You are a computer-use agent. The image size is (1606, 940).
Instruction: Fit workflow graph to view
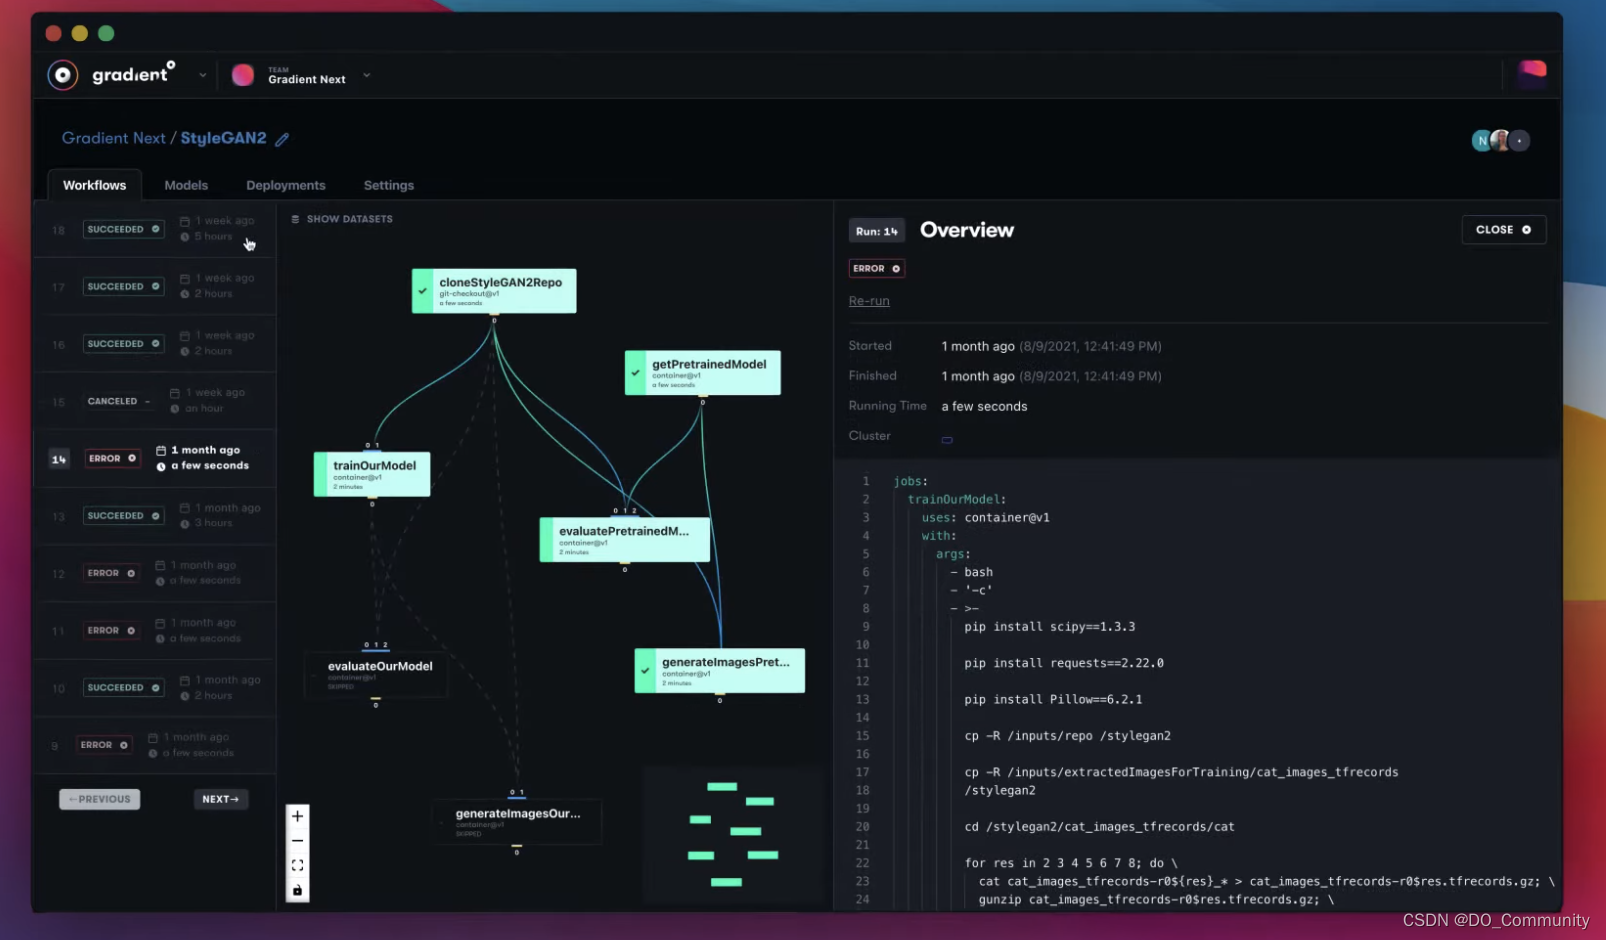[297, 865]
